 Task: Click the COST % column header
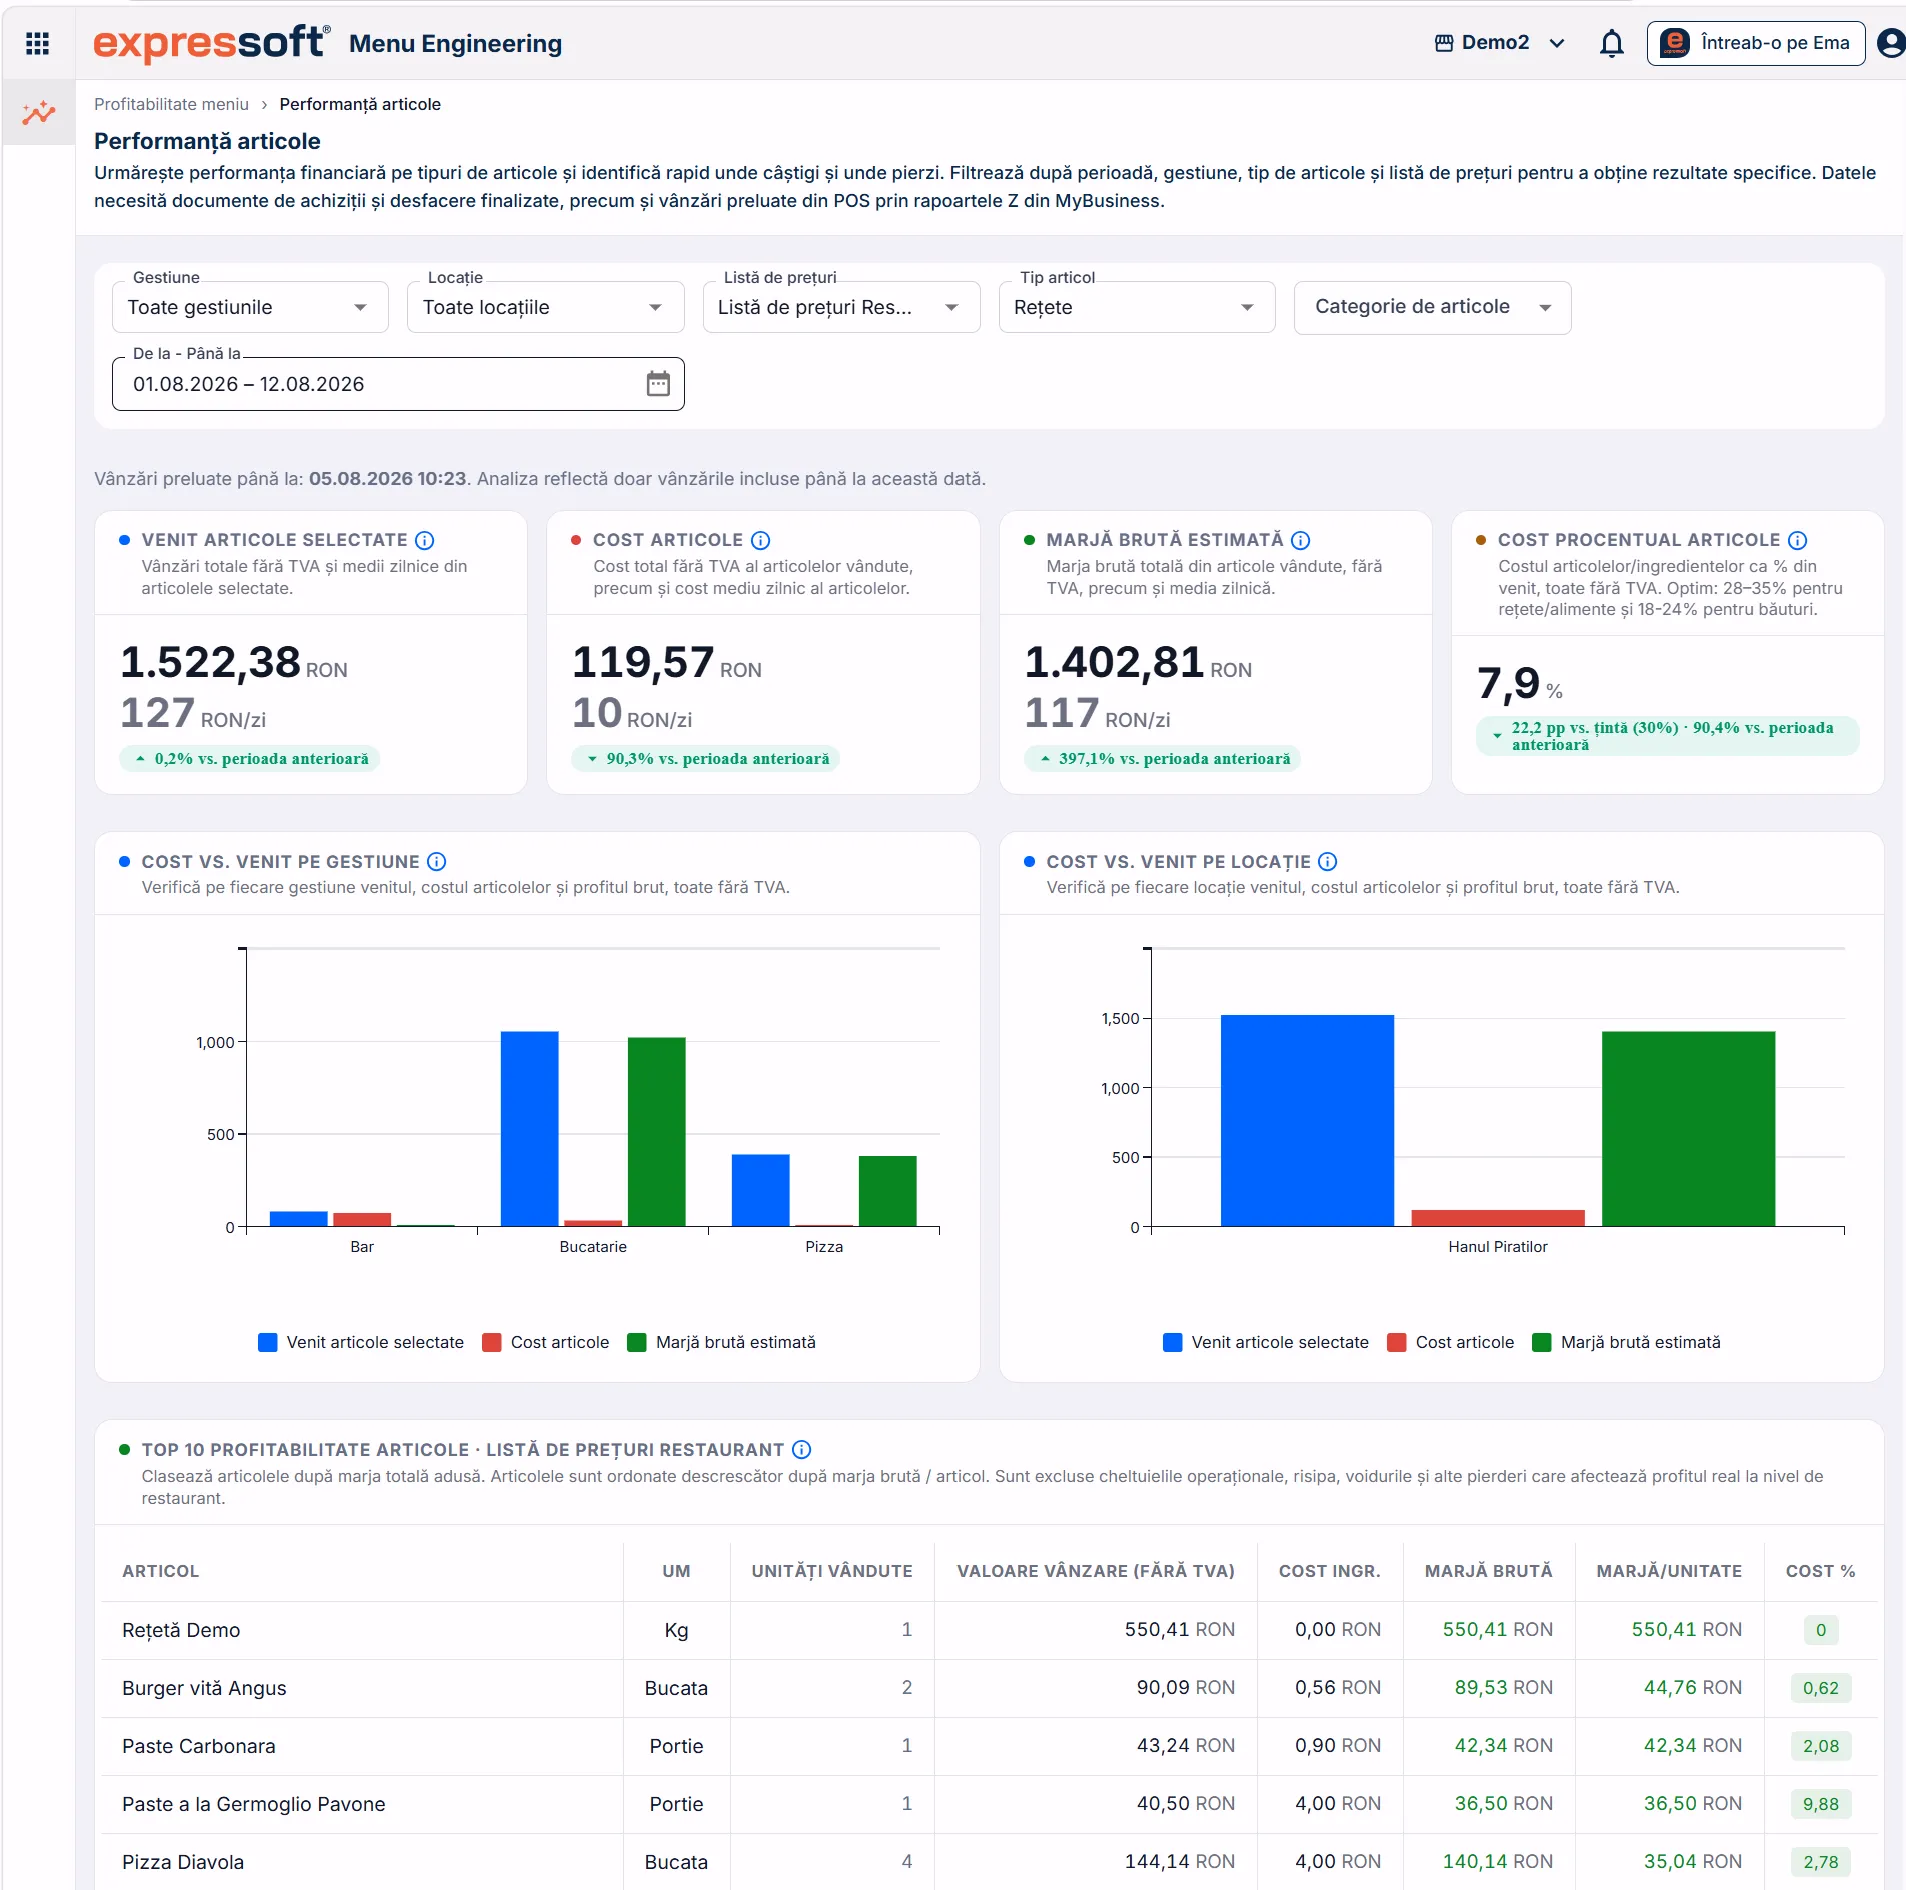[1820, 1571]
